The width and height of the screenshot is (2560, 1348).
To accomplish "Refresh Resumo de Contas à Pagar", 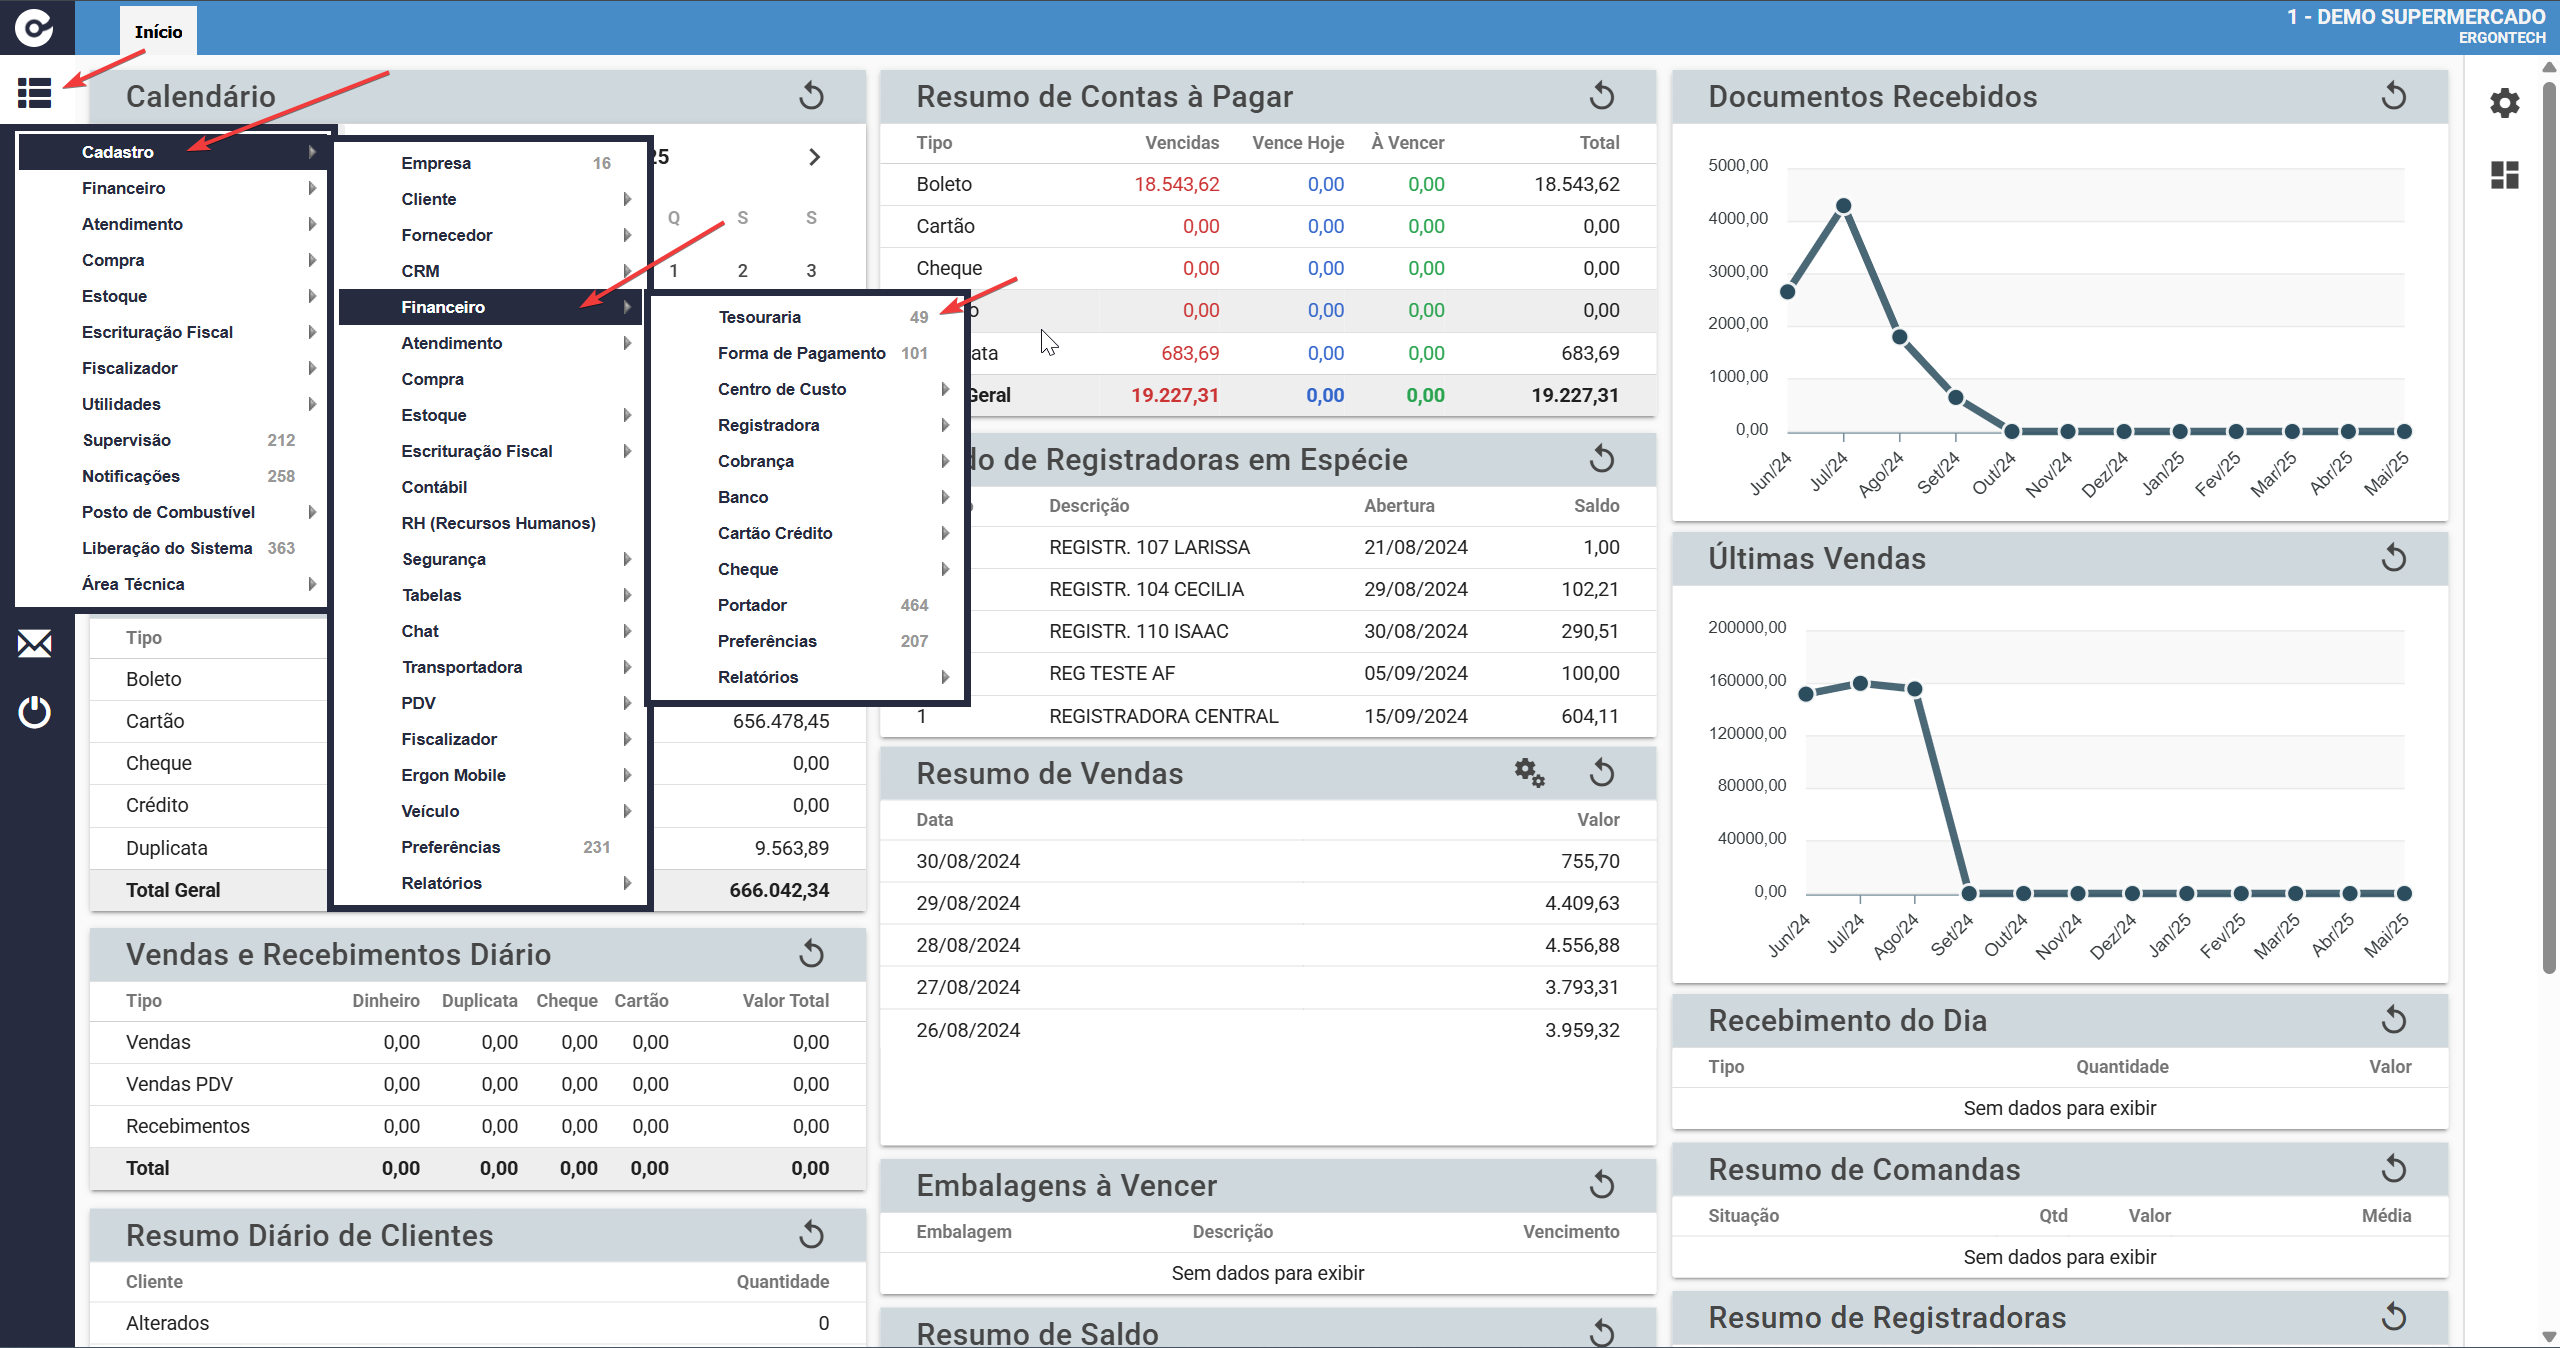I will (x=1602, y=96).
